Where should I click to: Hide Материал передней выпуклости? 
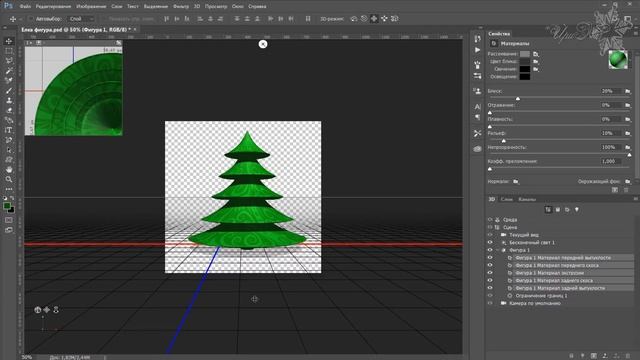pos(490,258)
